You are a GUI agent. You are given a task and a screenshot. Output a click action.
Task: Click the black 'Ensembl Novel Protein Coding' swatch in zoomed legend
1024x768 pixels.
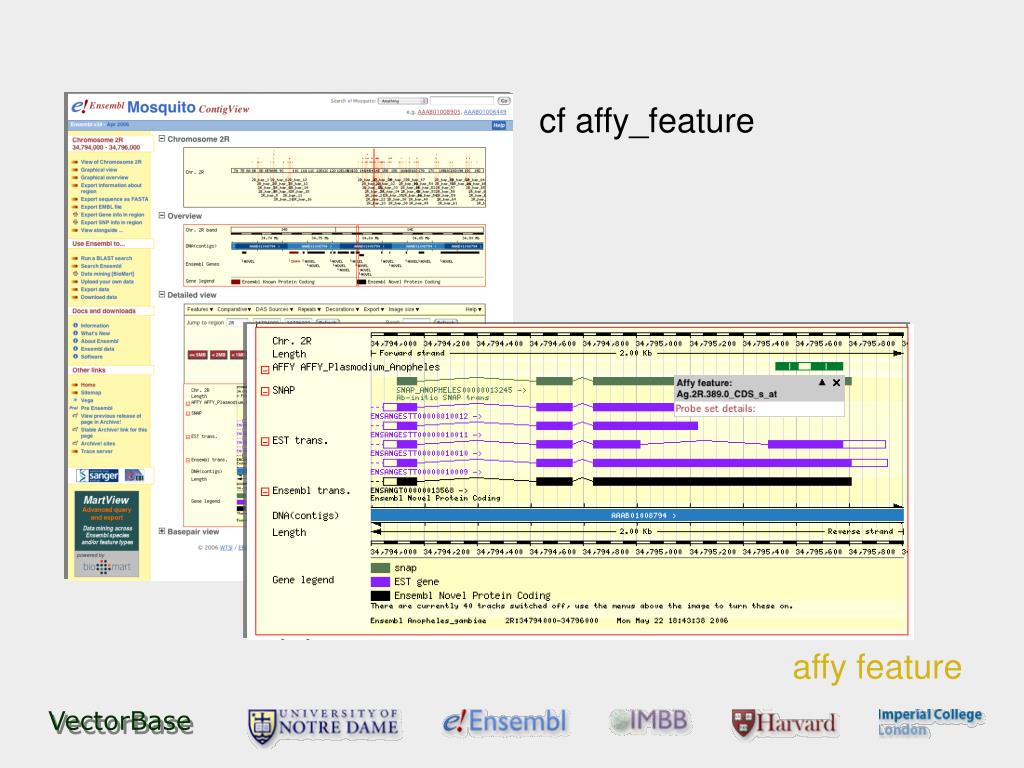tap(380, 596)
